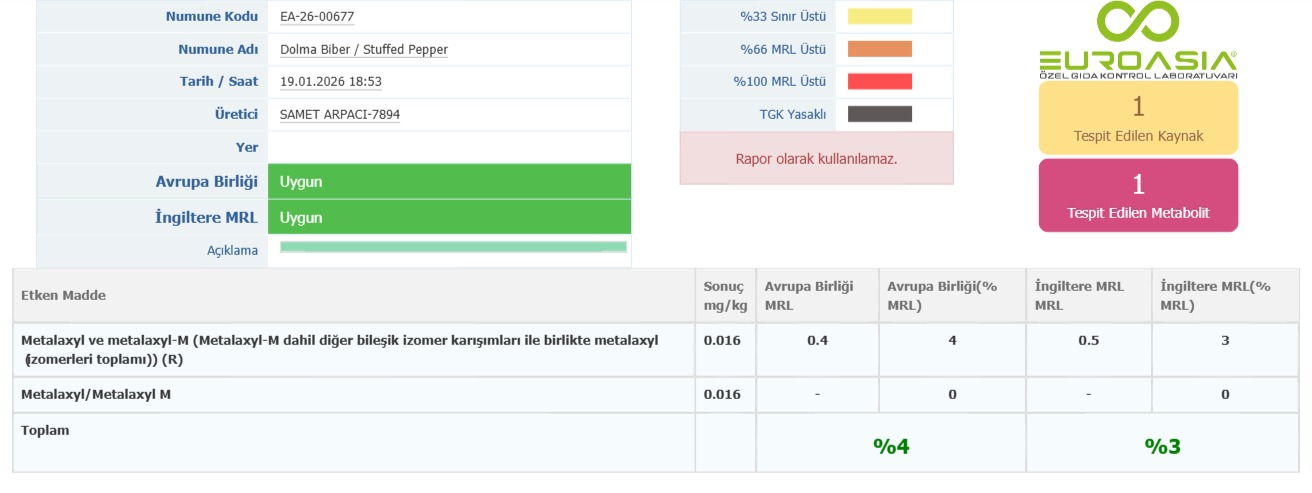Select the Metalaxyl/Metalaxyl M row
The height and width of the screenshot is (493, 1312).
click(96, 395)
